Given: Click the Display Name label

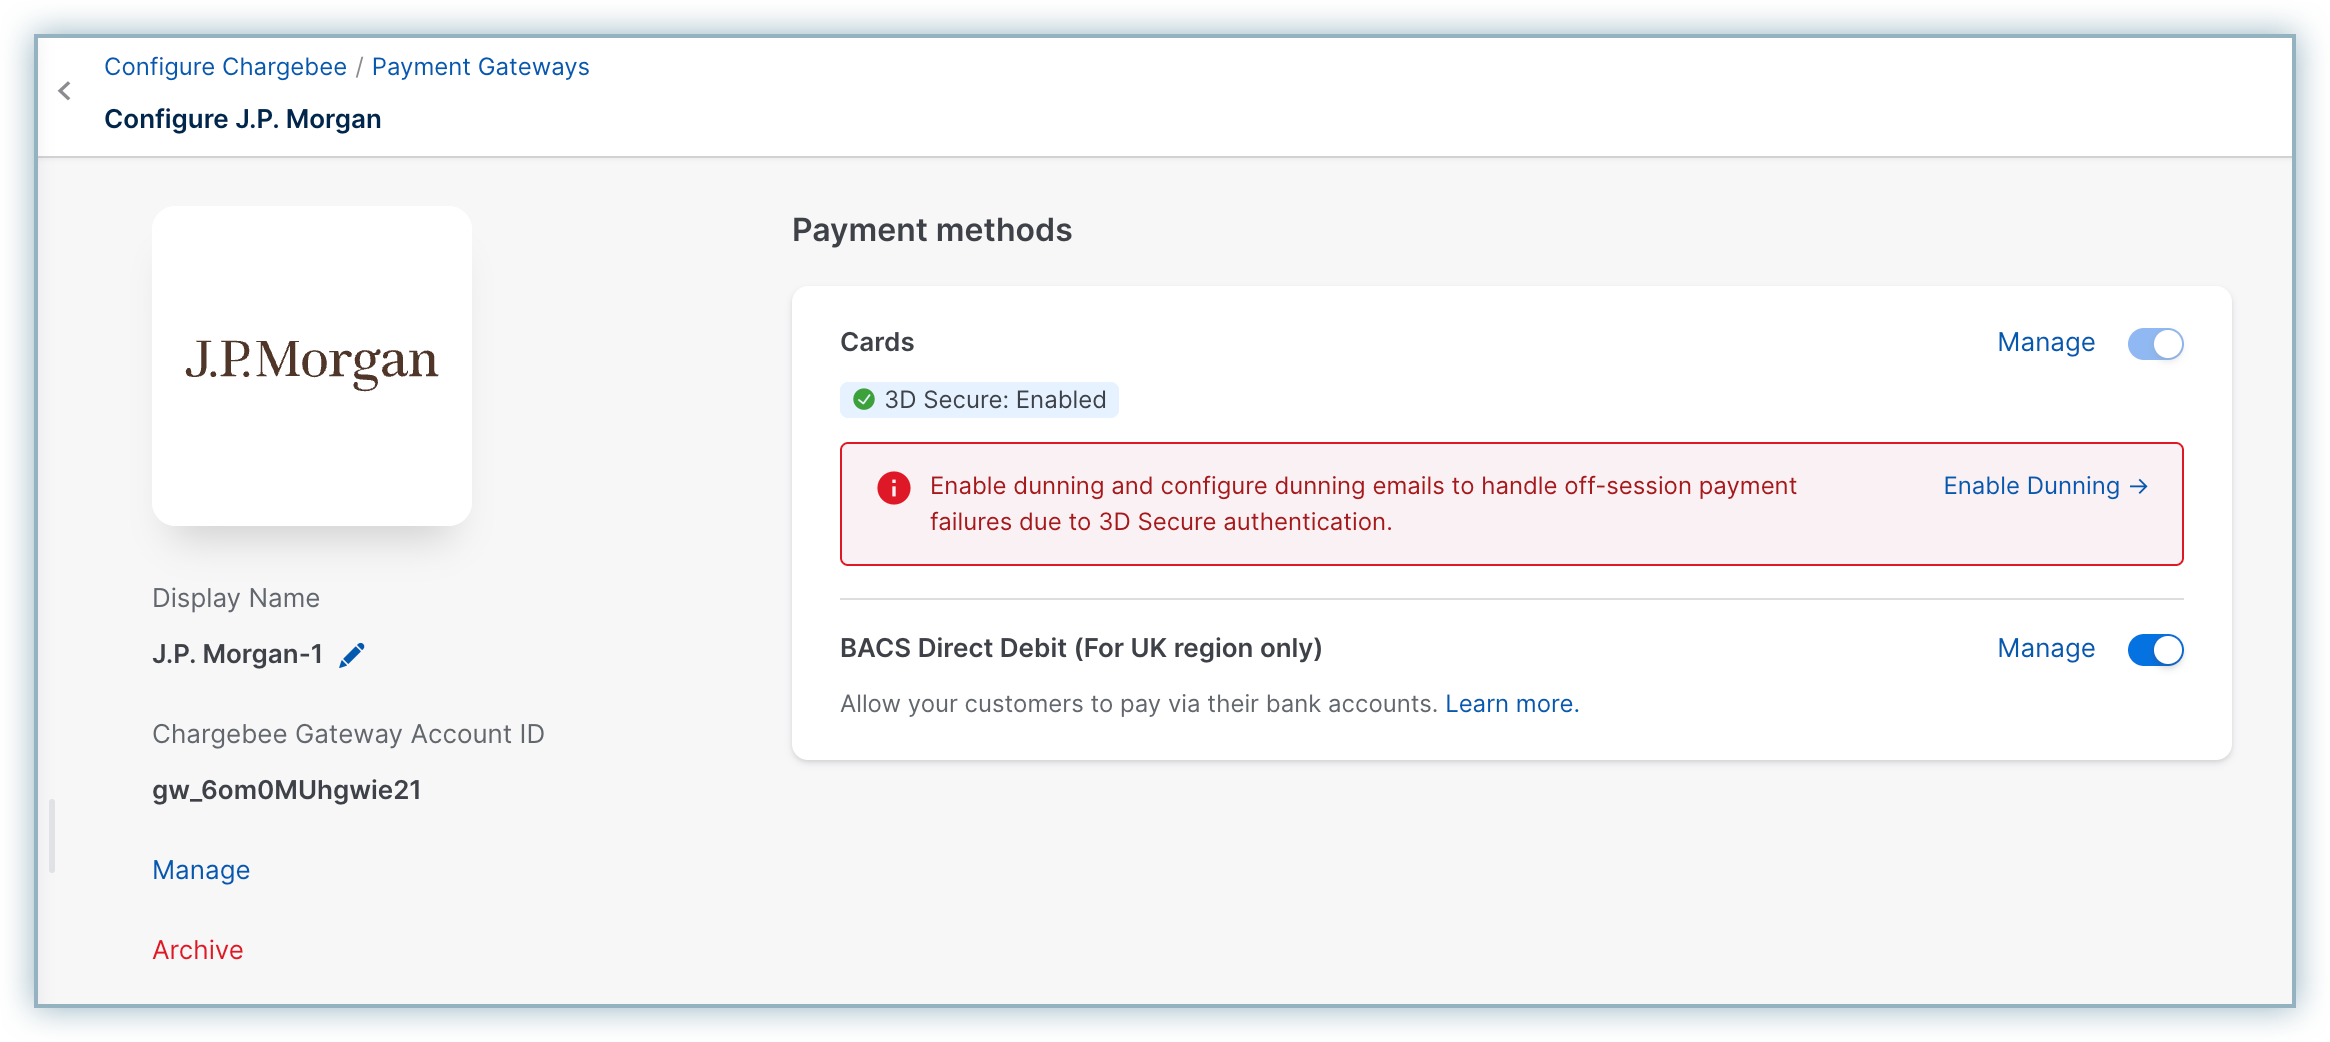Looking at the screenshot, I should [236, 598].
